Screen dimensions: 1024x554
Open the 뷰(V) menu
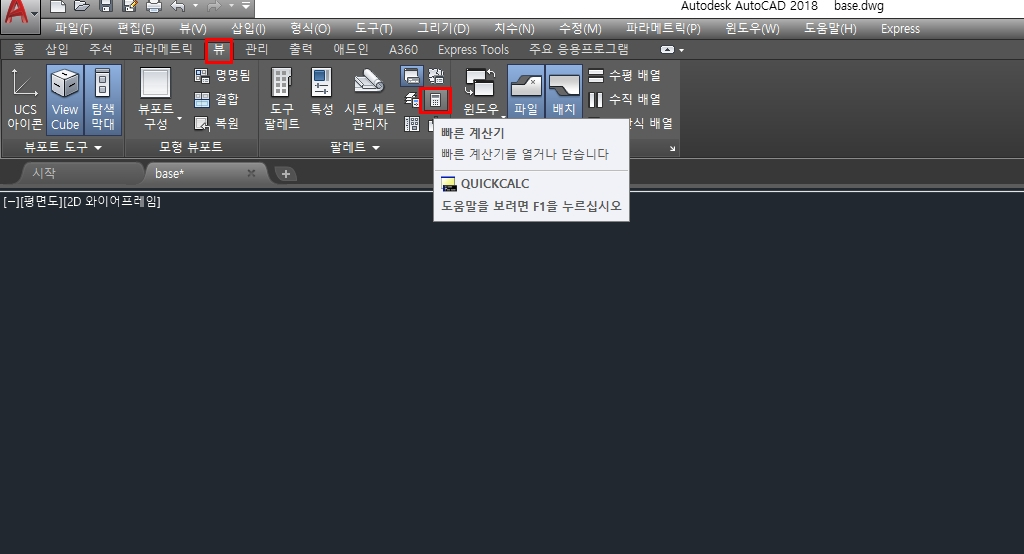pos(193,29)
